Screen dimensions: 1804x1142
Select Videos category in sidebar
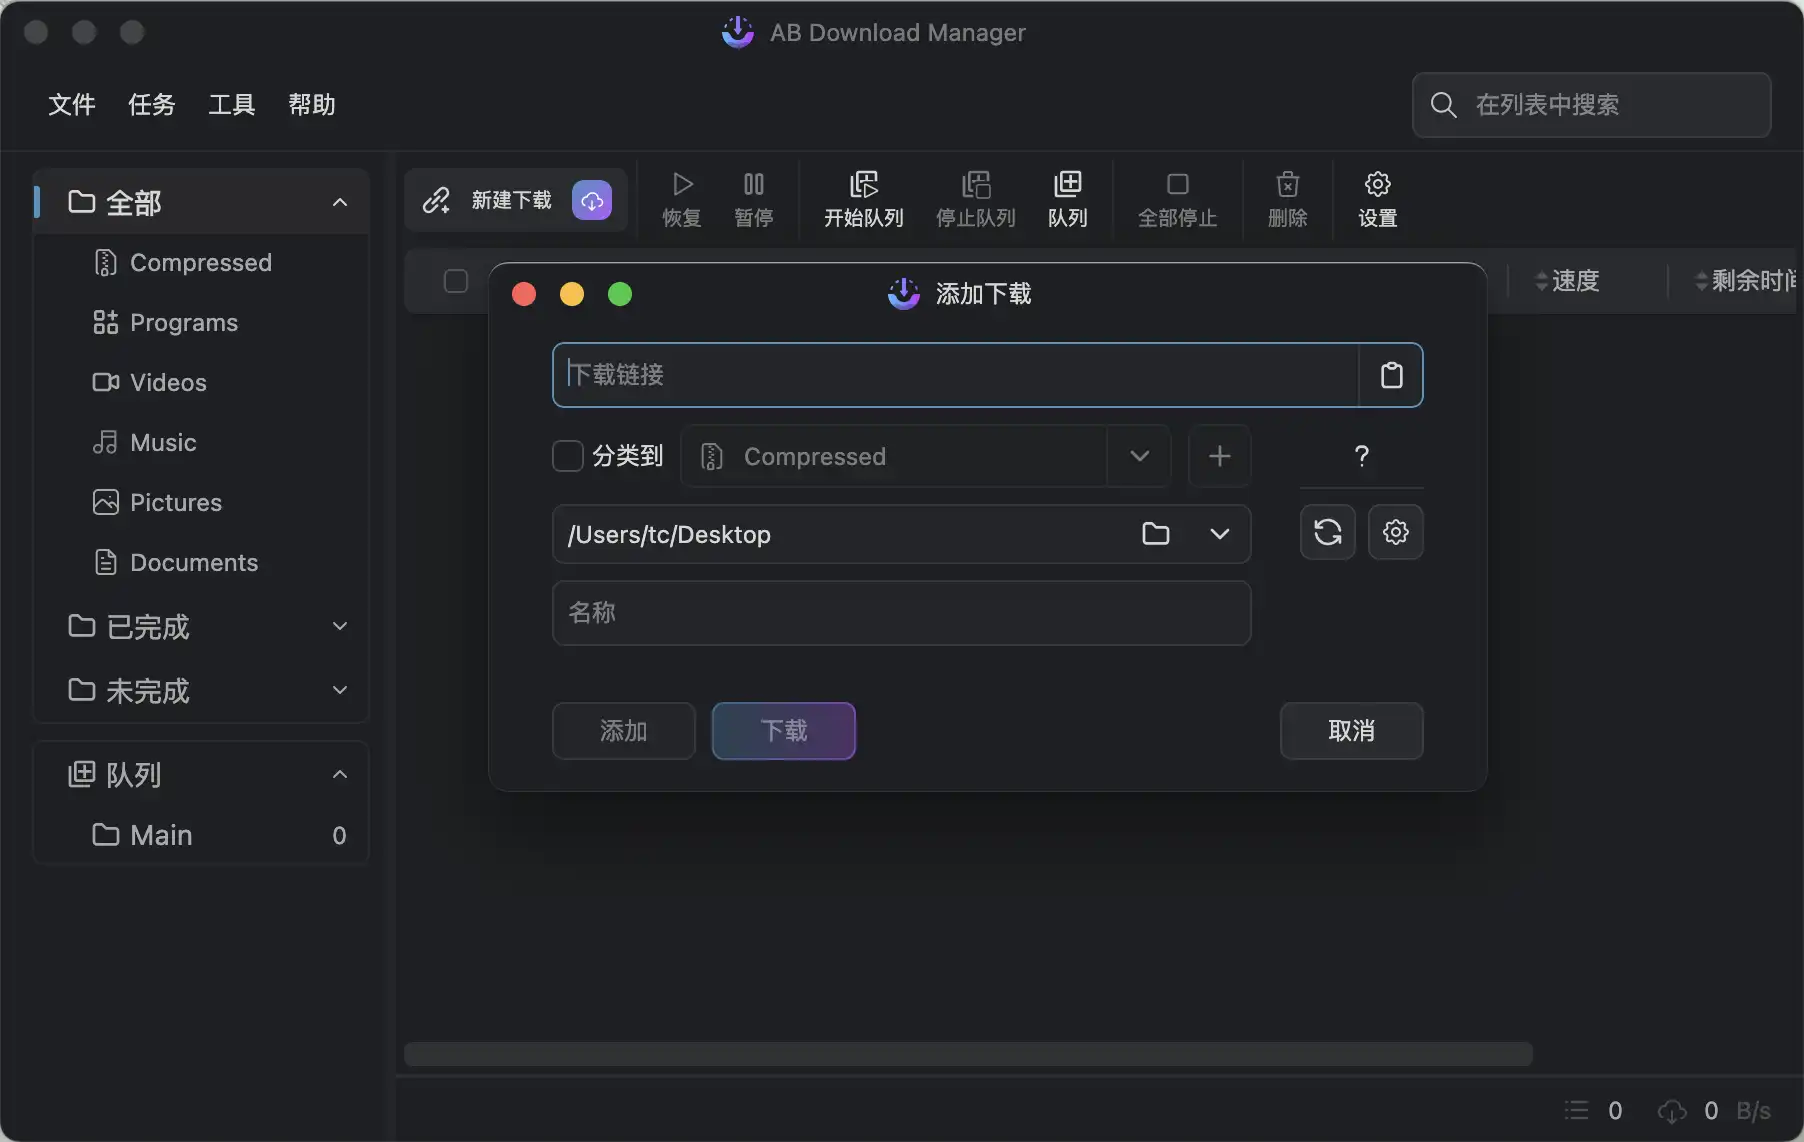click(201, 382)
